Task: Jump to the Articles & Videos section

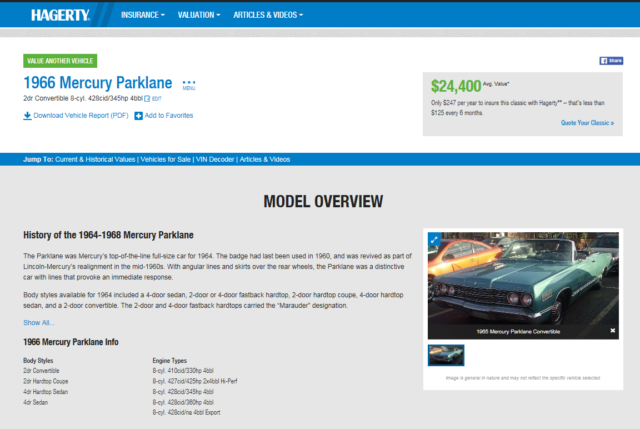Action: (x=265, y=160)
